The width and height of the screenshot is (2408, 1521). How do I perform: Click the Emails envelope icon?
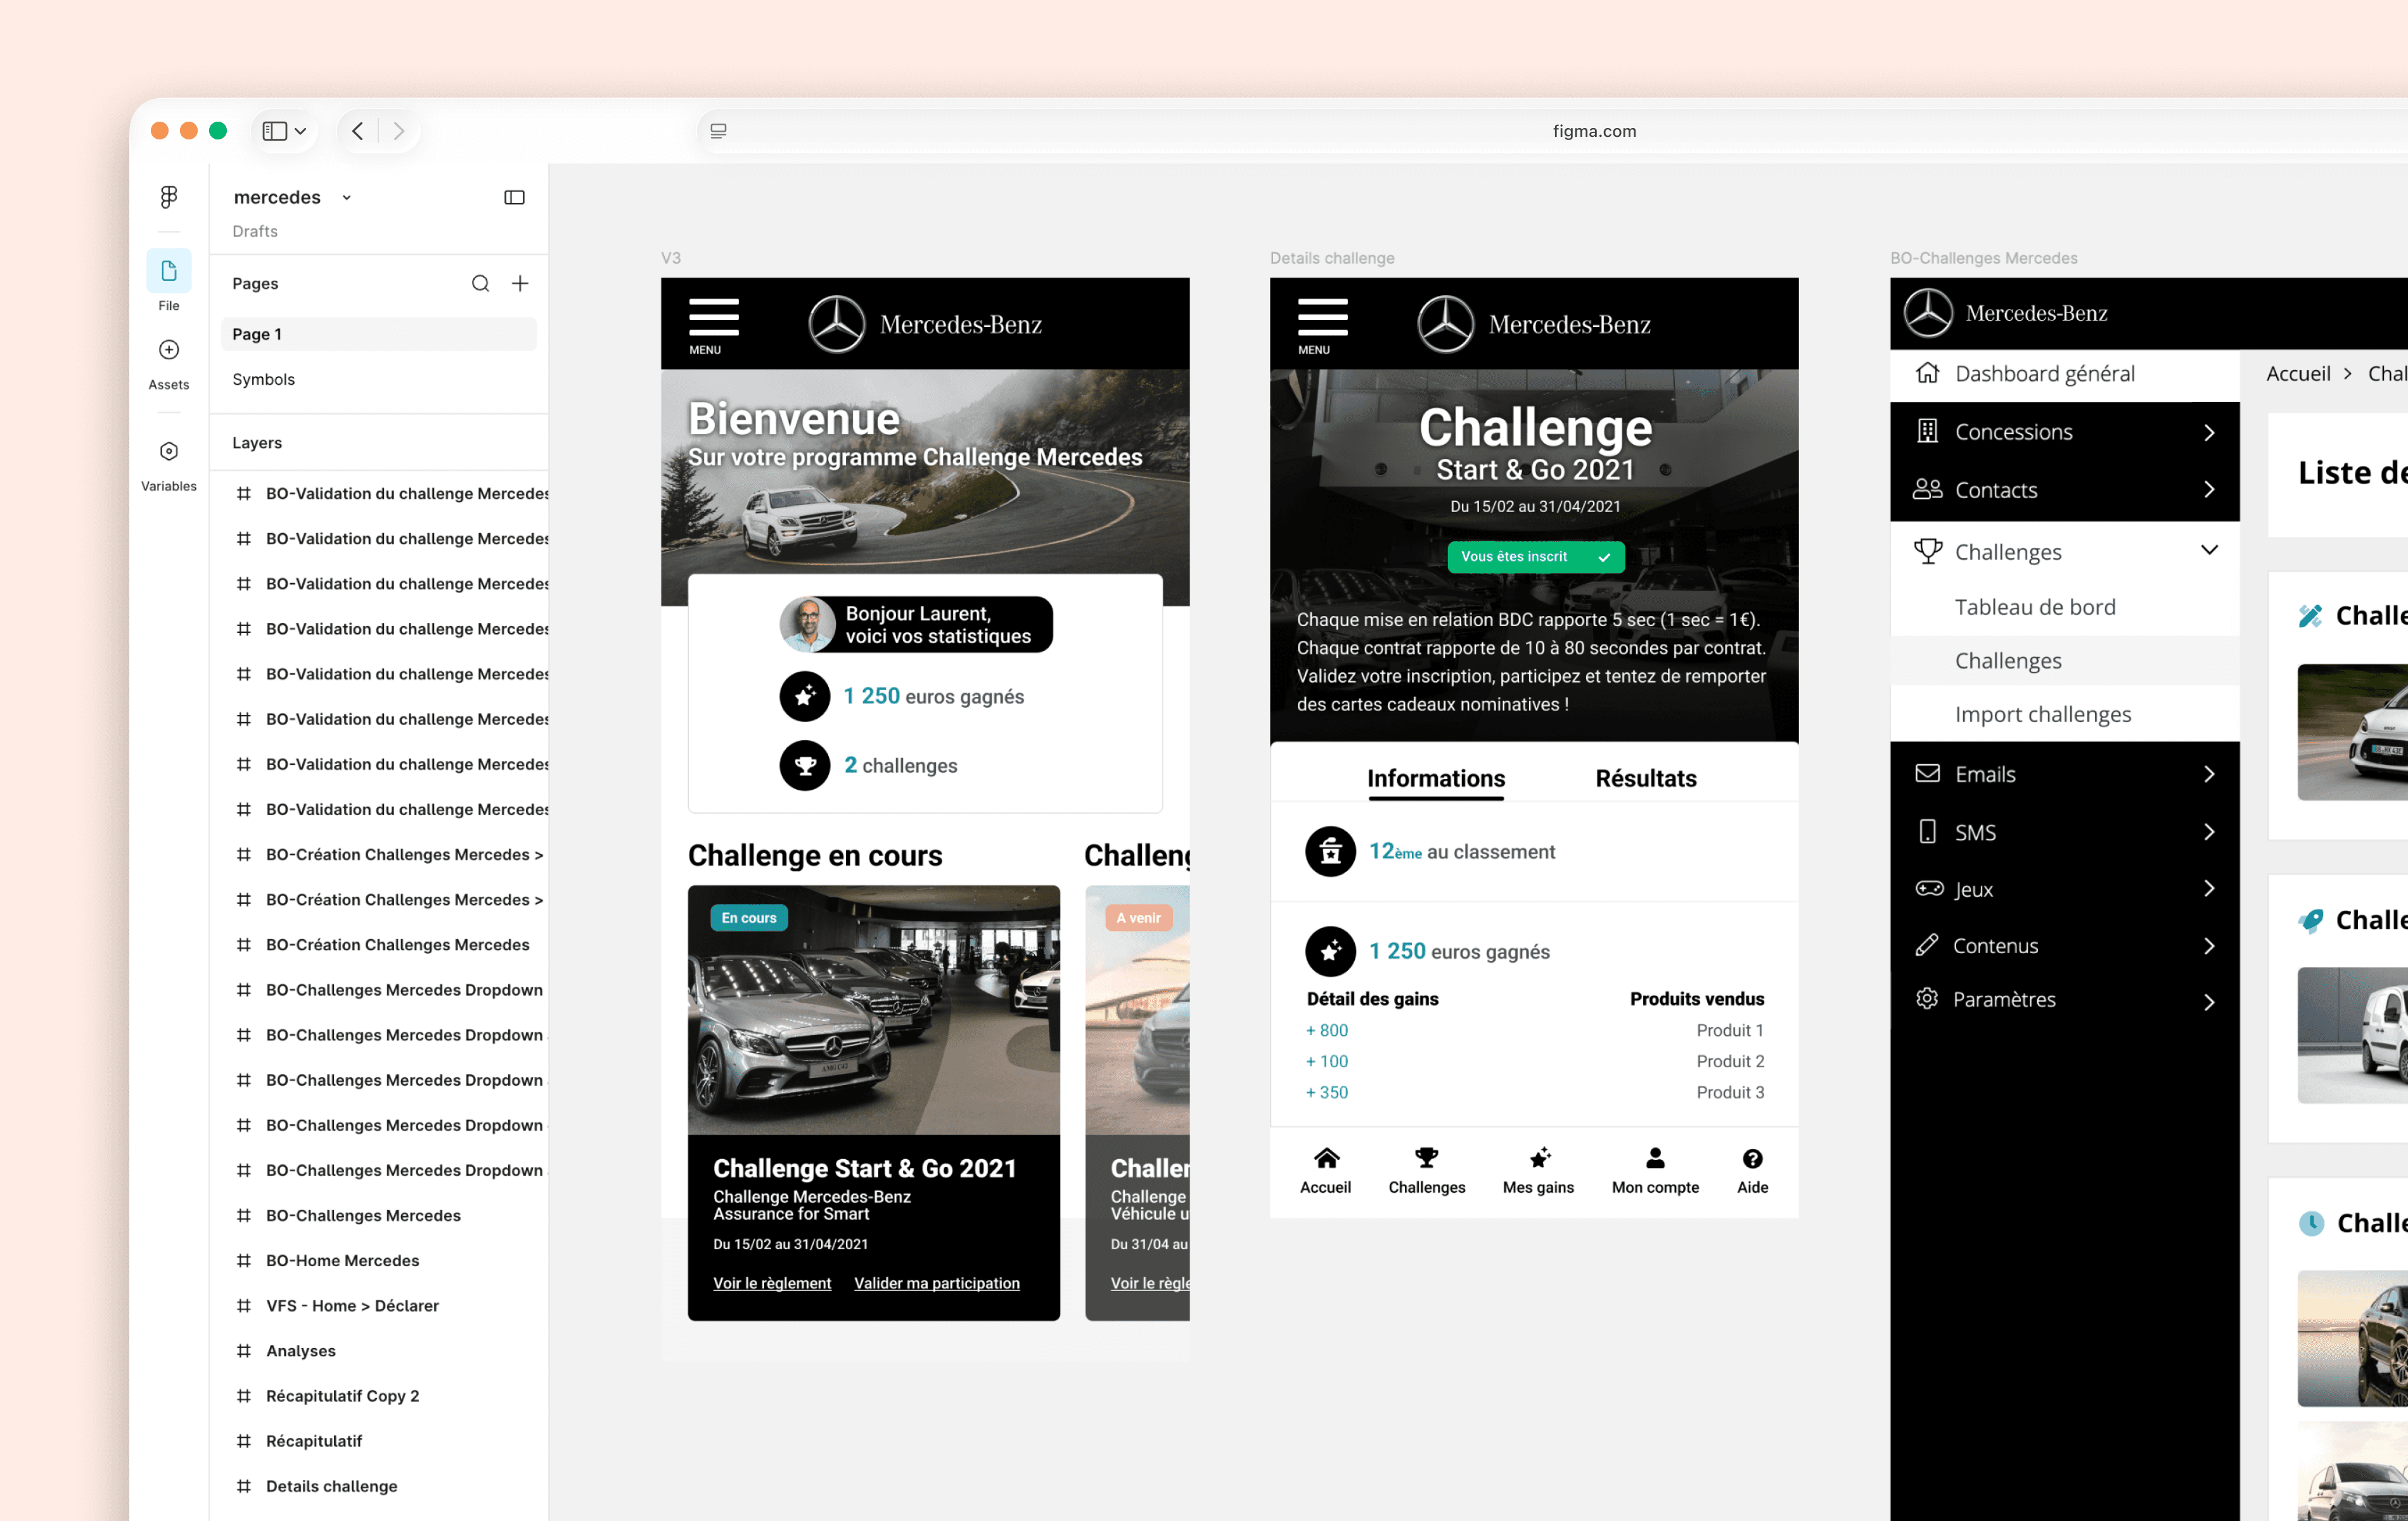tap(1928, 773)
